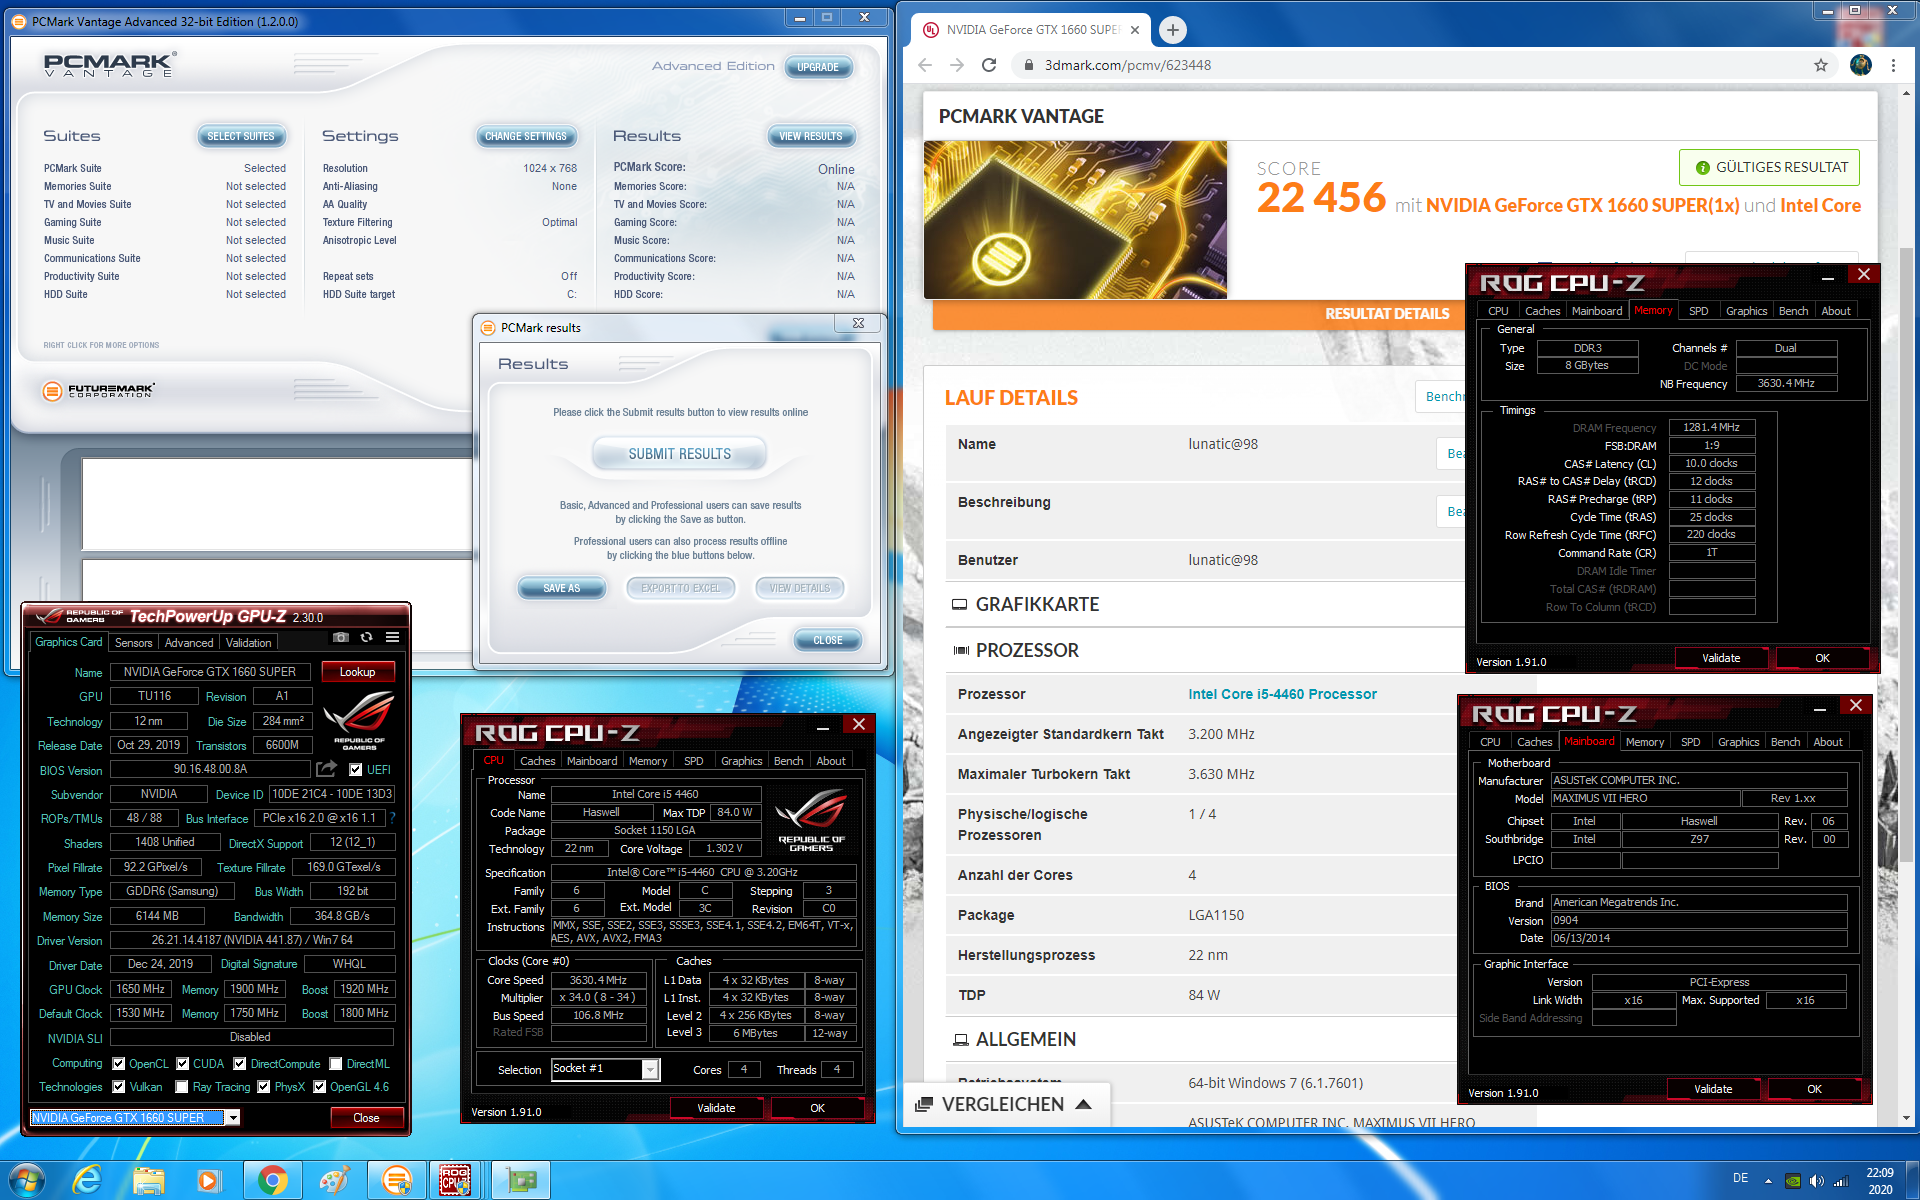Click the CHANGE SETTINGS button
The height and width of the screenshot is (1200, 1920).
[x=526, y=136]
